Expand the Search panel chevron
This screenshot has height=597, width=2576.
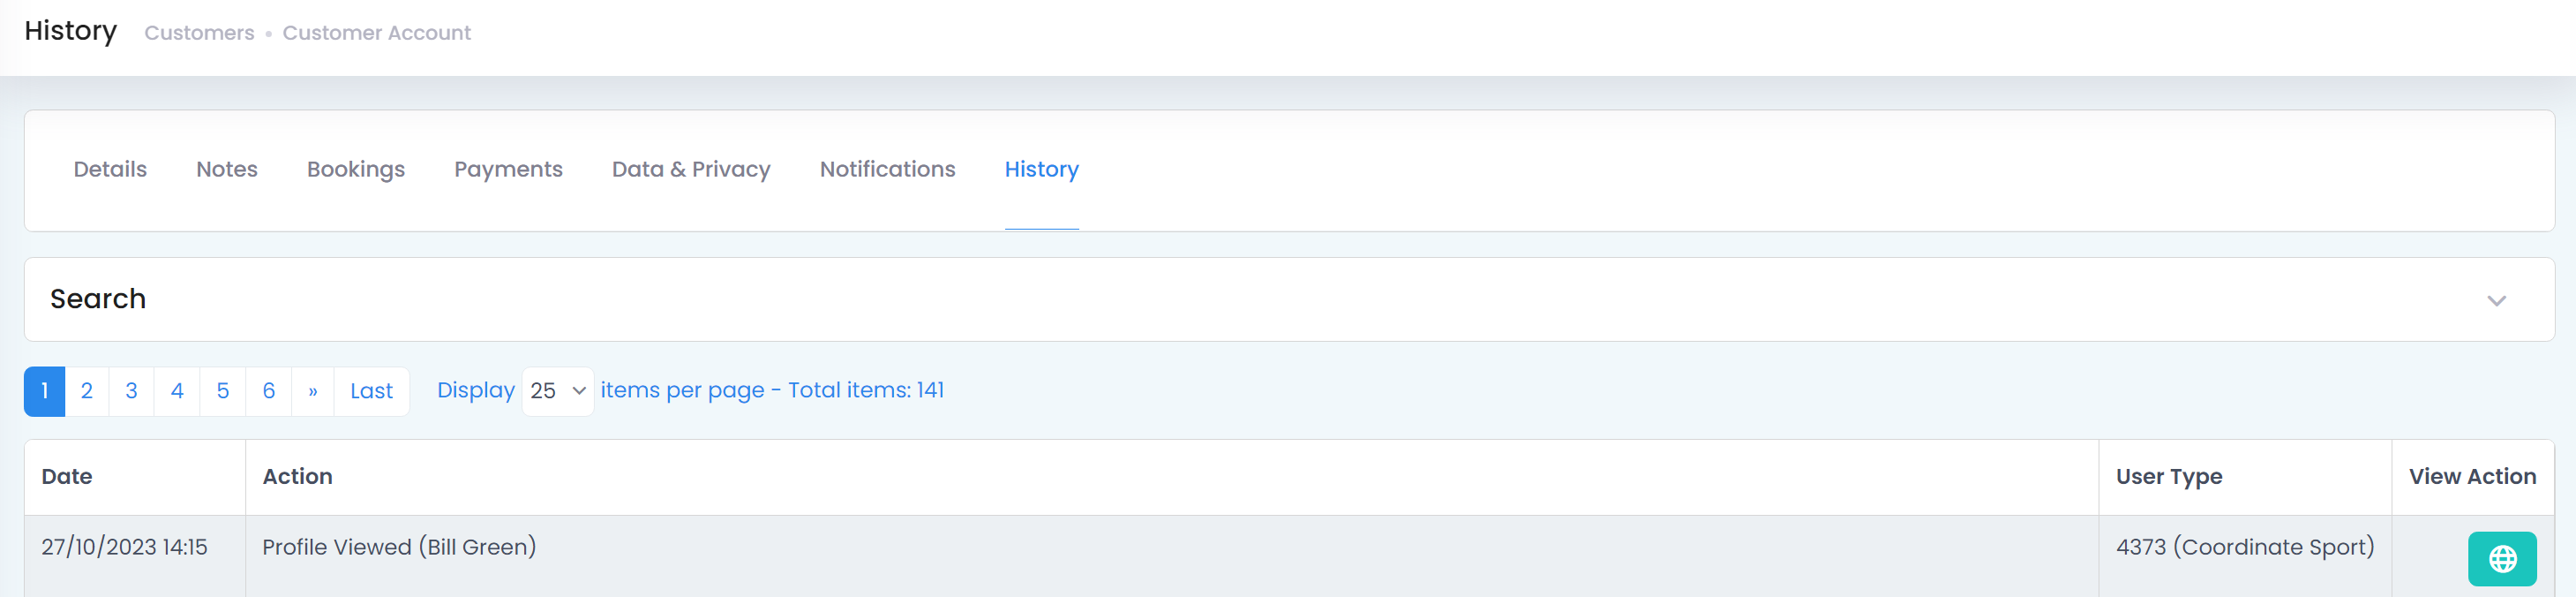pos(2496,300)
